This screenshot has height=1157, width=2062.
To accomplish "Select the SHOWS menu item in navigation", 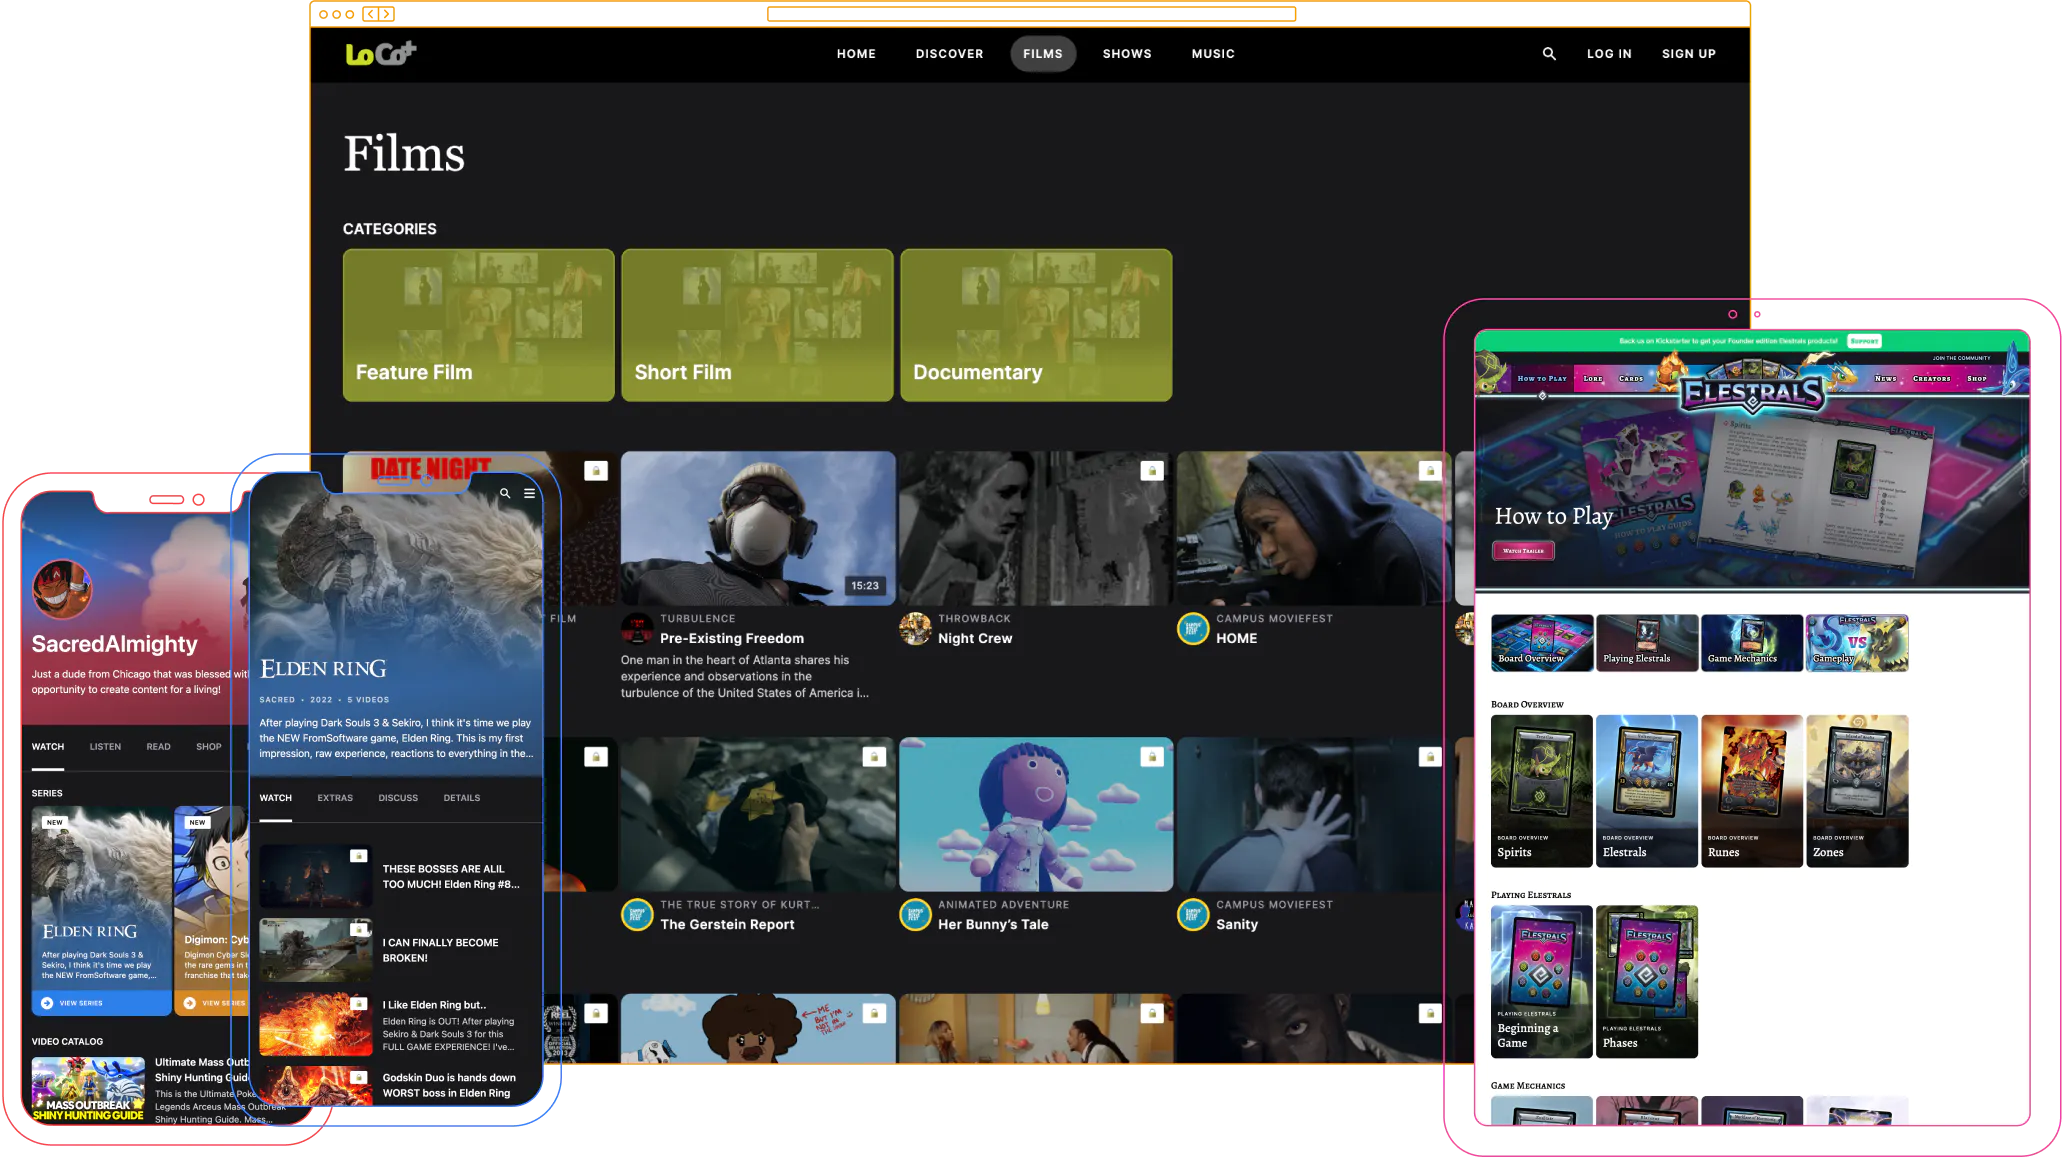I will (1126, 52).
